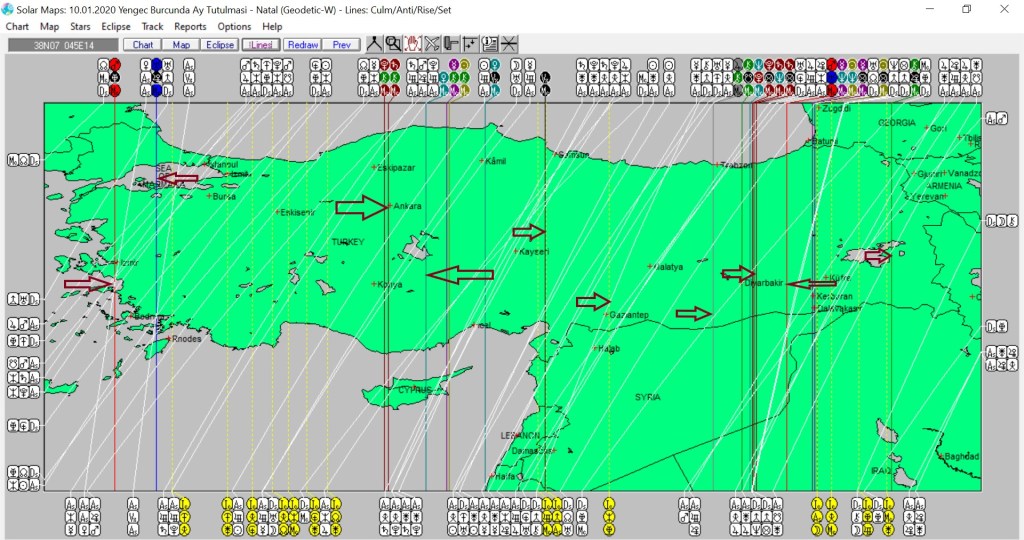Open the Track menu
The image size is (1024, 540).
(x=152, y=26)
